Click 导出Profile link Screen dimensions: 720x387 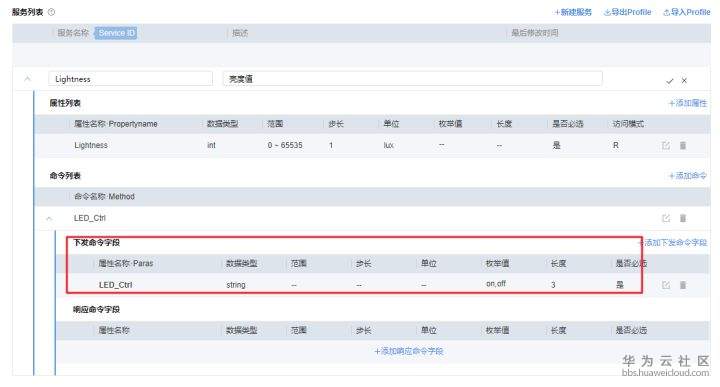[628, 12]
